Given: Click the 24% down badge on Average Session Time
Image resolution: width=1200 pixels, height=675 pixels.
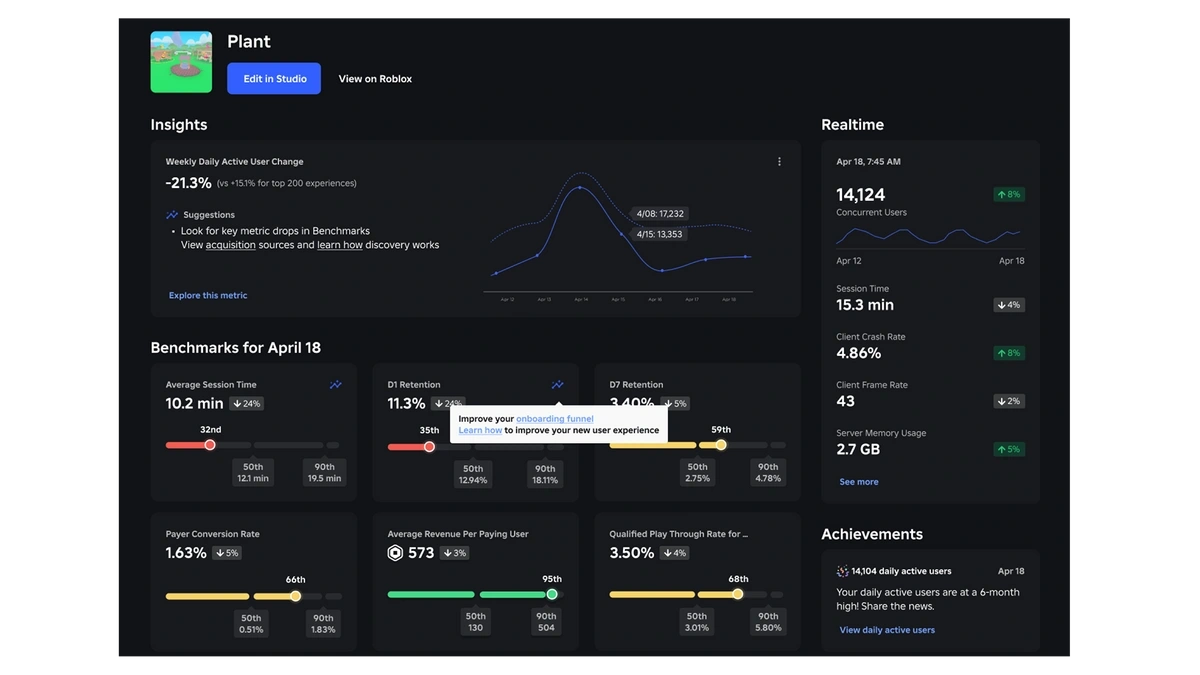Looking at the screenshot, I should click(246, 404).
